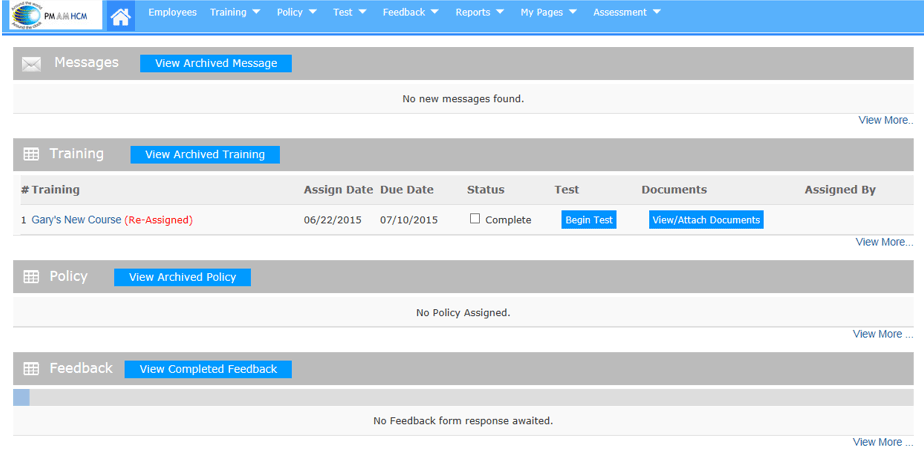
Task: Click the Home icon in navigation bar
Action: 121,16
